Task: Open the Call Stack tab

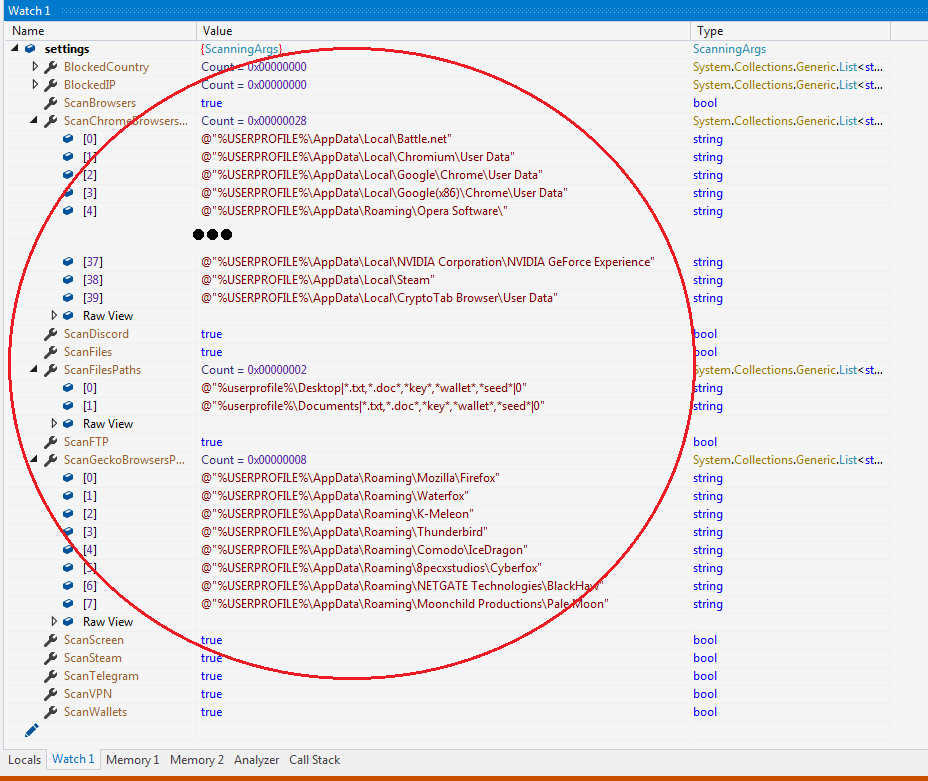Action: tap(314, 760)
